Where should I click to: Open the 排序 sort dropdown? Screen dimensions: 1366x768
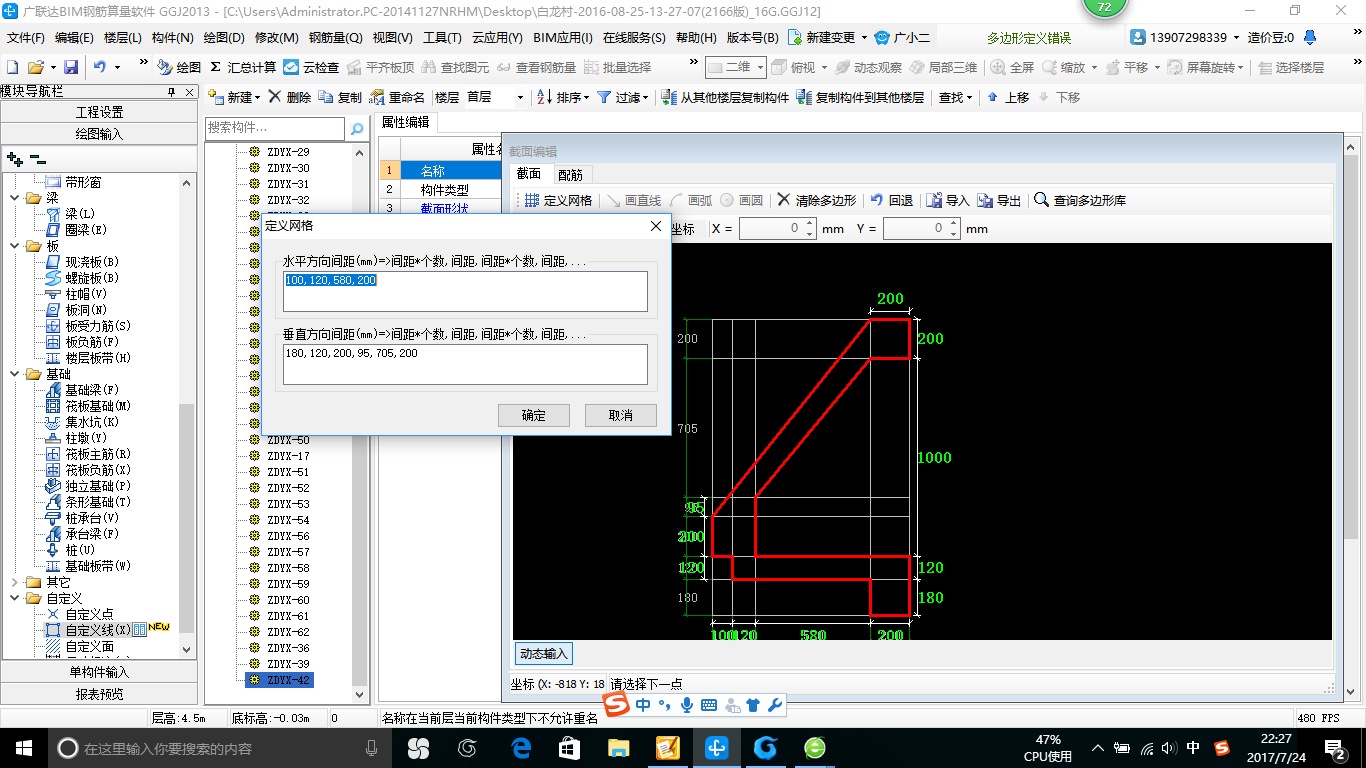(564, 97)
